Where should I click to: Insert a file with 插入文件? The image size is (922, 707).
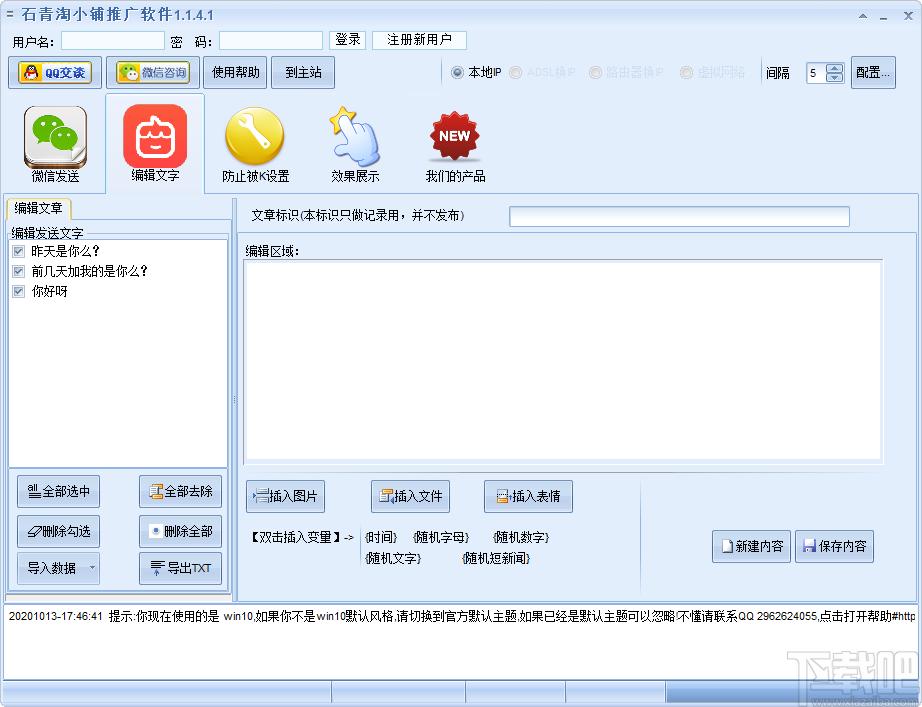point(410,496)
